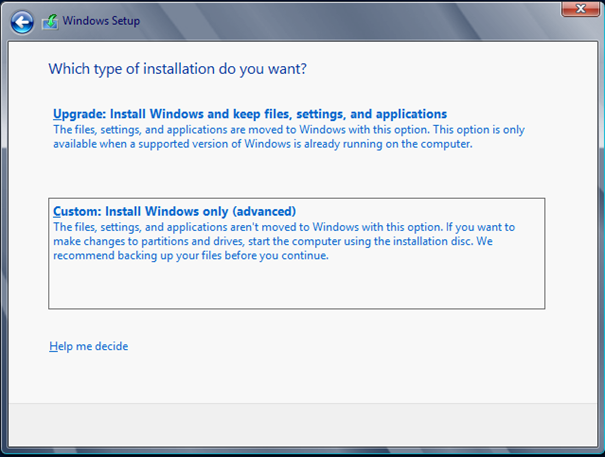Image resolution: width=605 pixels, height=457 pixels.
Task: Click Upgrade description starting 'The files, settings, and applications are moved'
Action: [x=289, y=137]
